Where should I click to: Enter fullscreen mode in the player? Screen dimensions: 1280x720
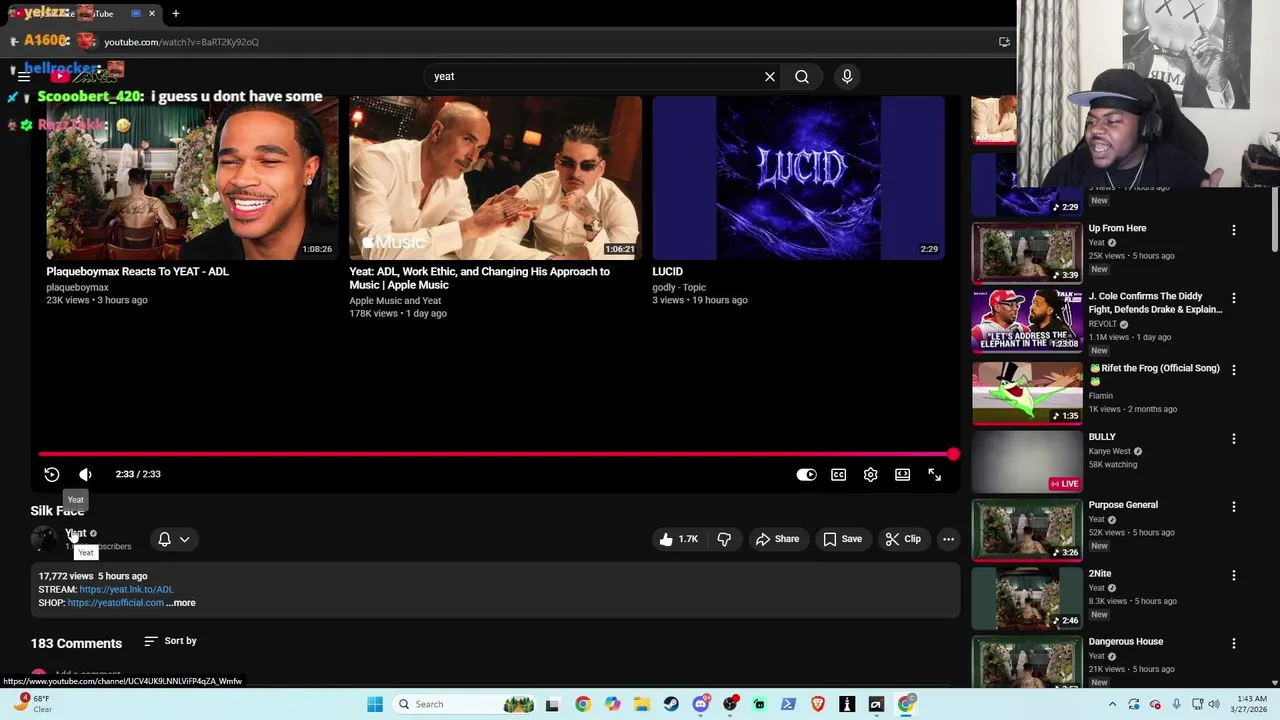click(x=934, y=475)
